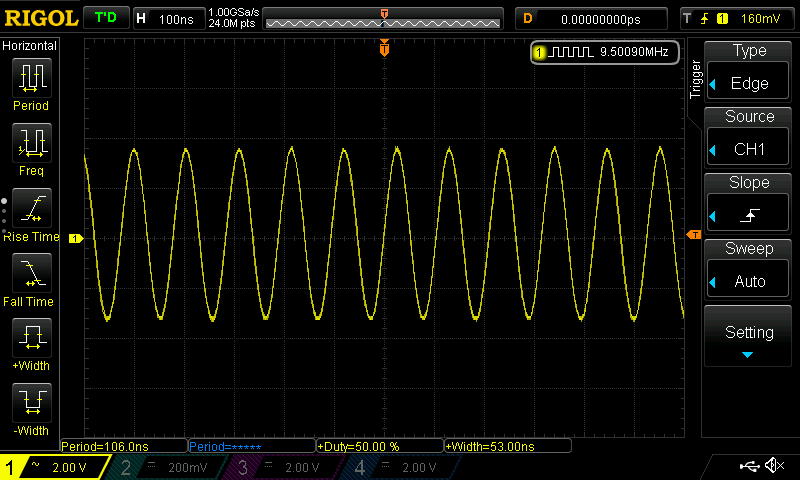The height and width of the screenshot is (480, 800).
Task: Select channel 2 tab showing 200mV
Action: [166, 467]
